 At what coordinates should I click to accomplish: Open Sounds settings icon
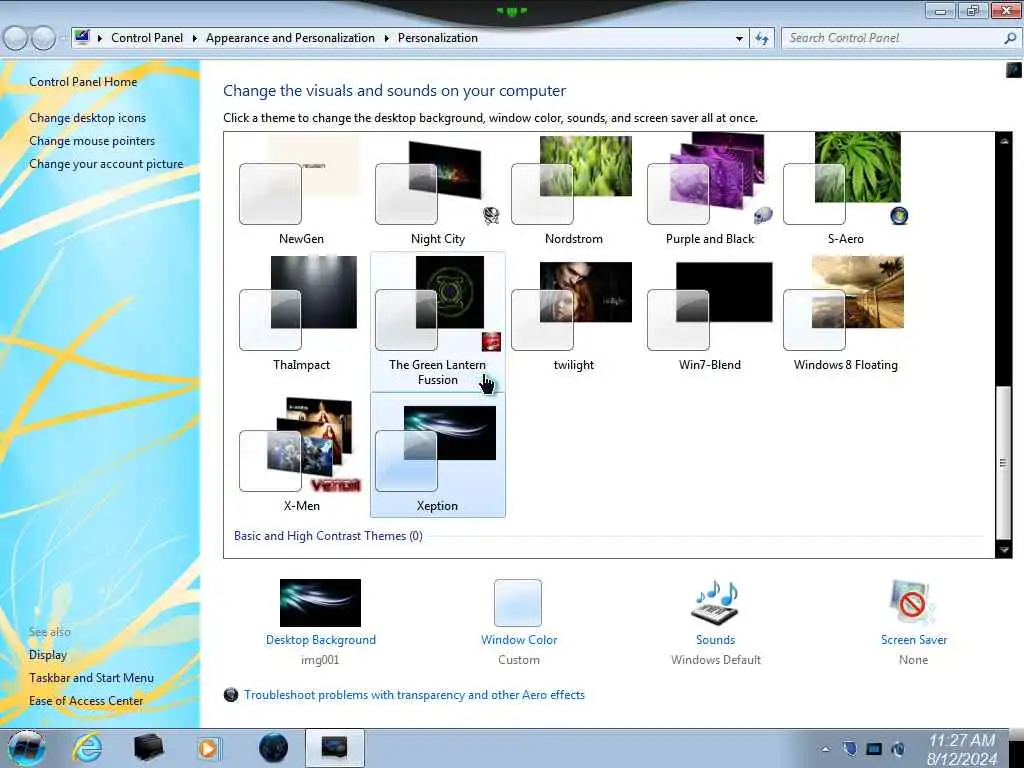[715, 602]
